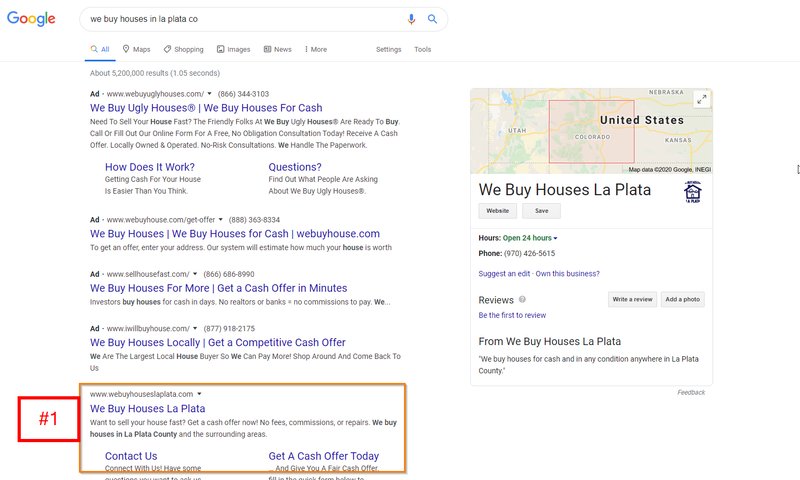Click the Save button in knowledge panel
Screen dimensions: 800x480
click(x=541, y=211)
